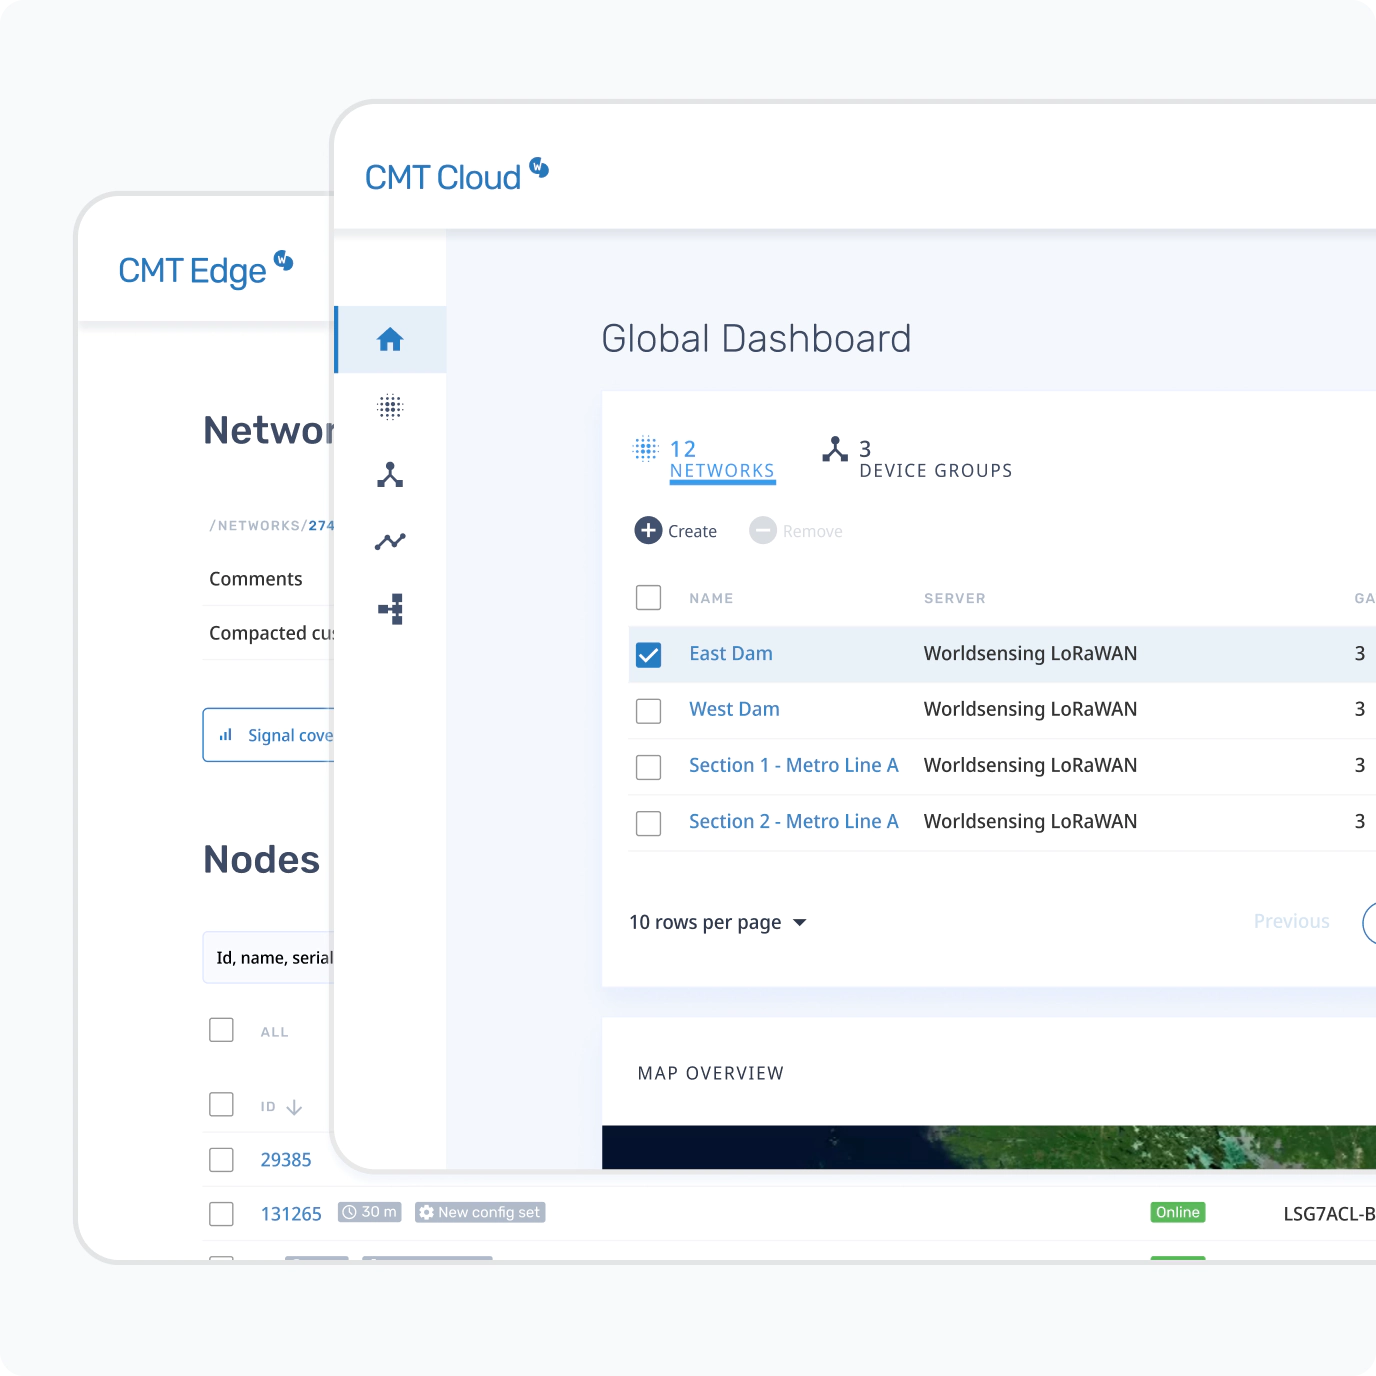This screenshot has width=1376, height=1376.
Task: Click the minus Remove icon
Action: [x=763, y=530]
